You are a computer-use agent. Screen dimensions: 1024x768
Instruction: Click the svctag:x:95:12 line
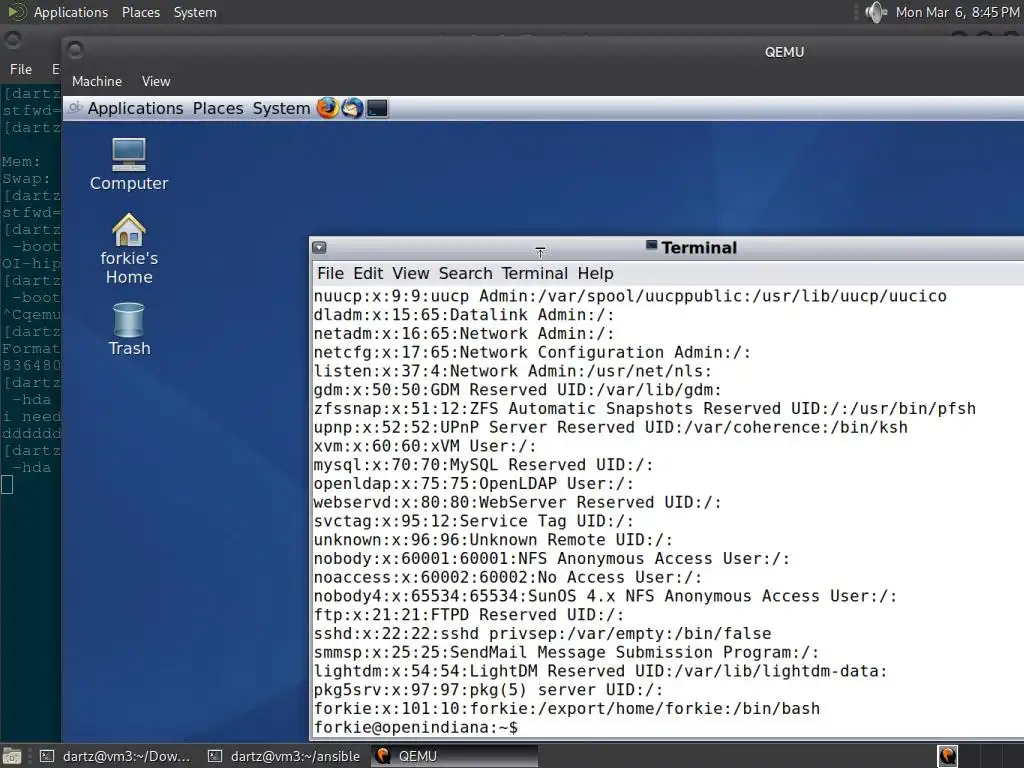pyautogui.click(x=473, y=521)
